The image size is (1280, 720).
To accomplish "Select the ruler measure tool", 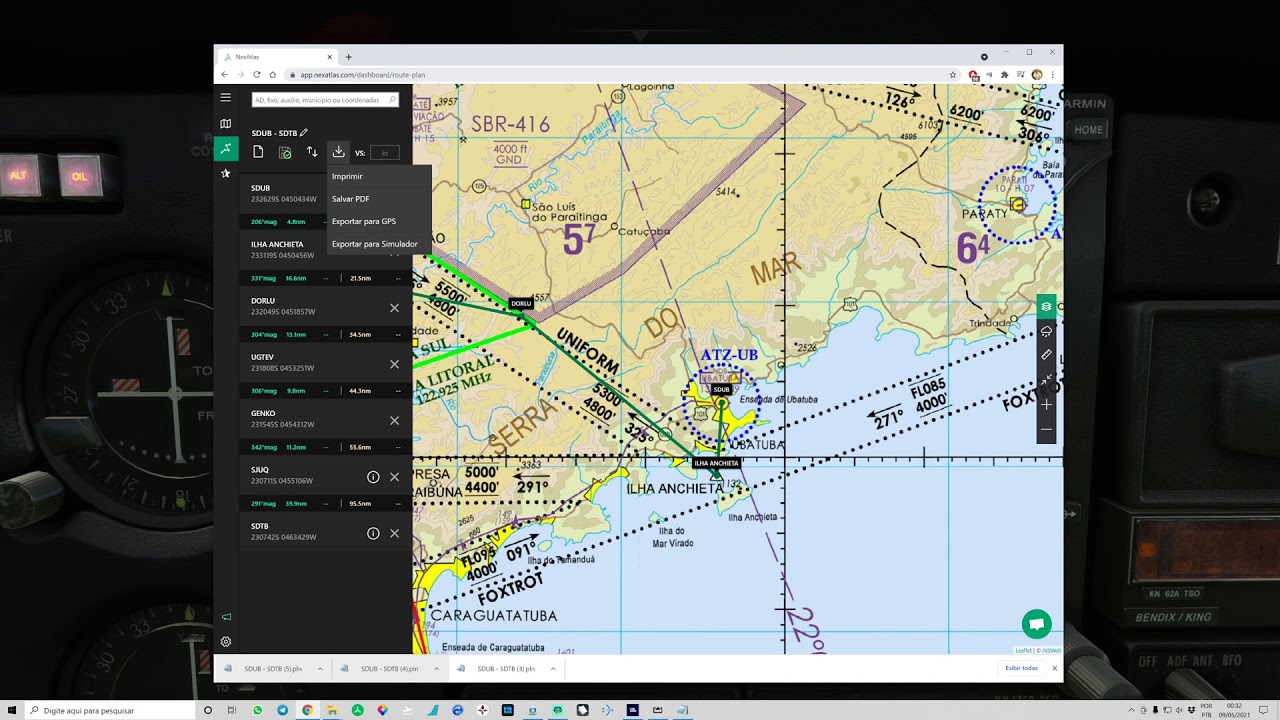I will 1046,355.
